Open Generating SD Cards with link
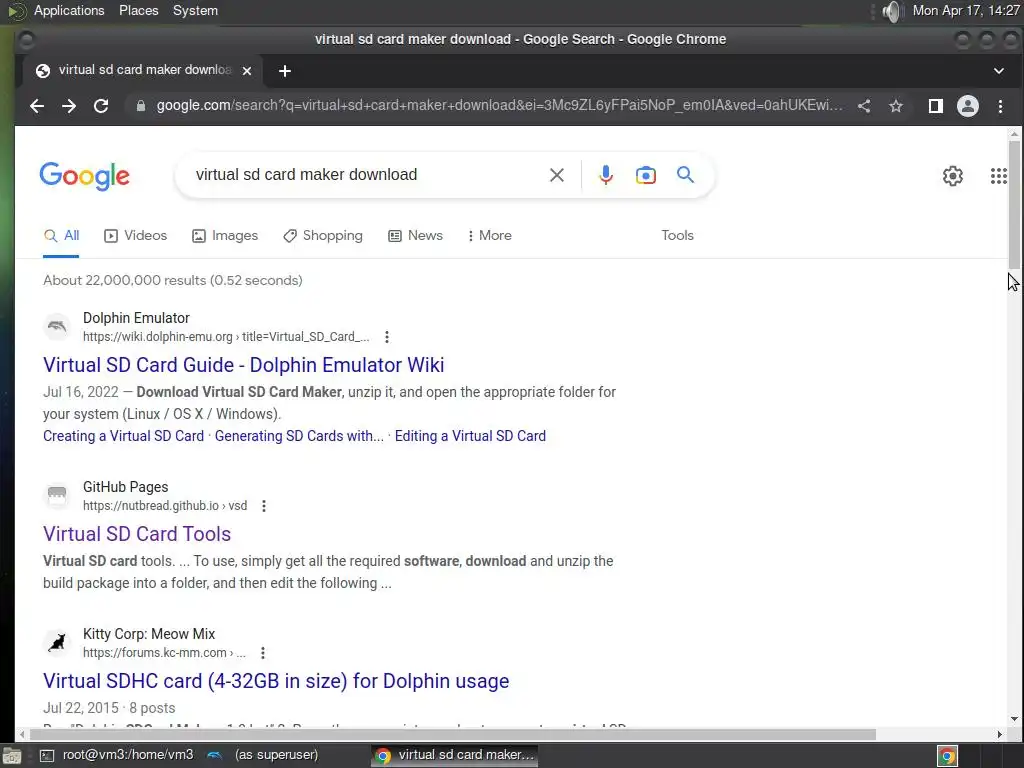Image resolution: width=1024 pixels, height=768 pixels. pos(299,436)
